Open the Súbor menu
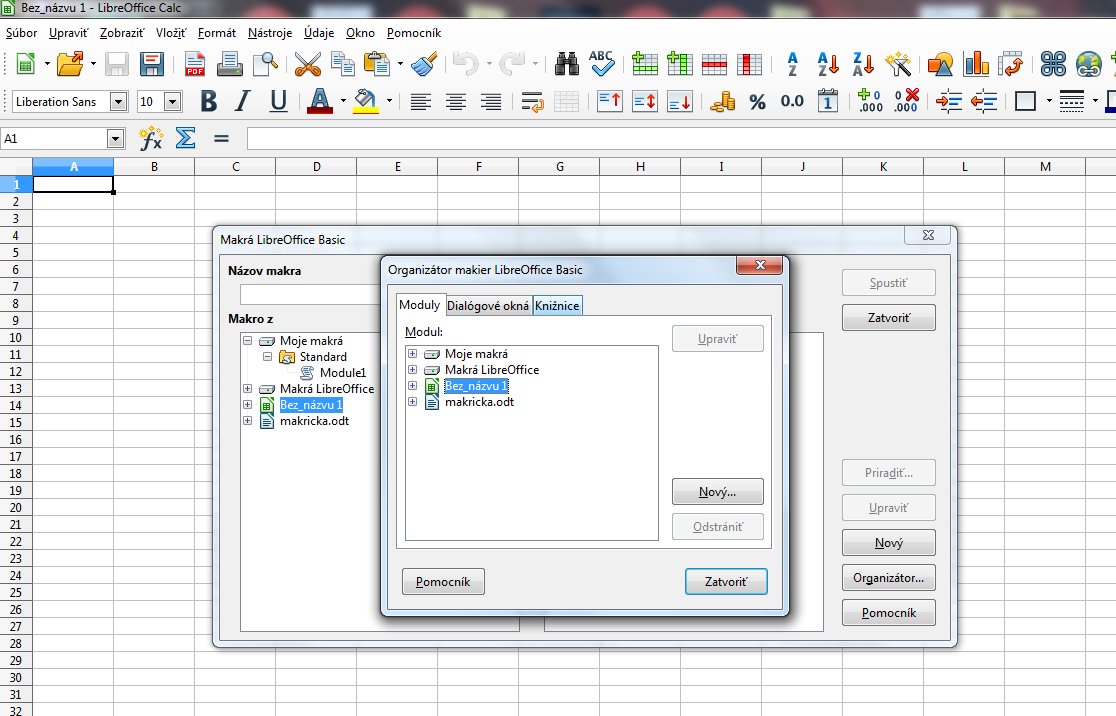Image resolution: width=1116 pixels, height=716 pixels. point(21,33)
